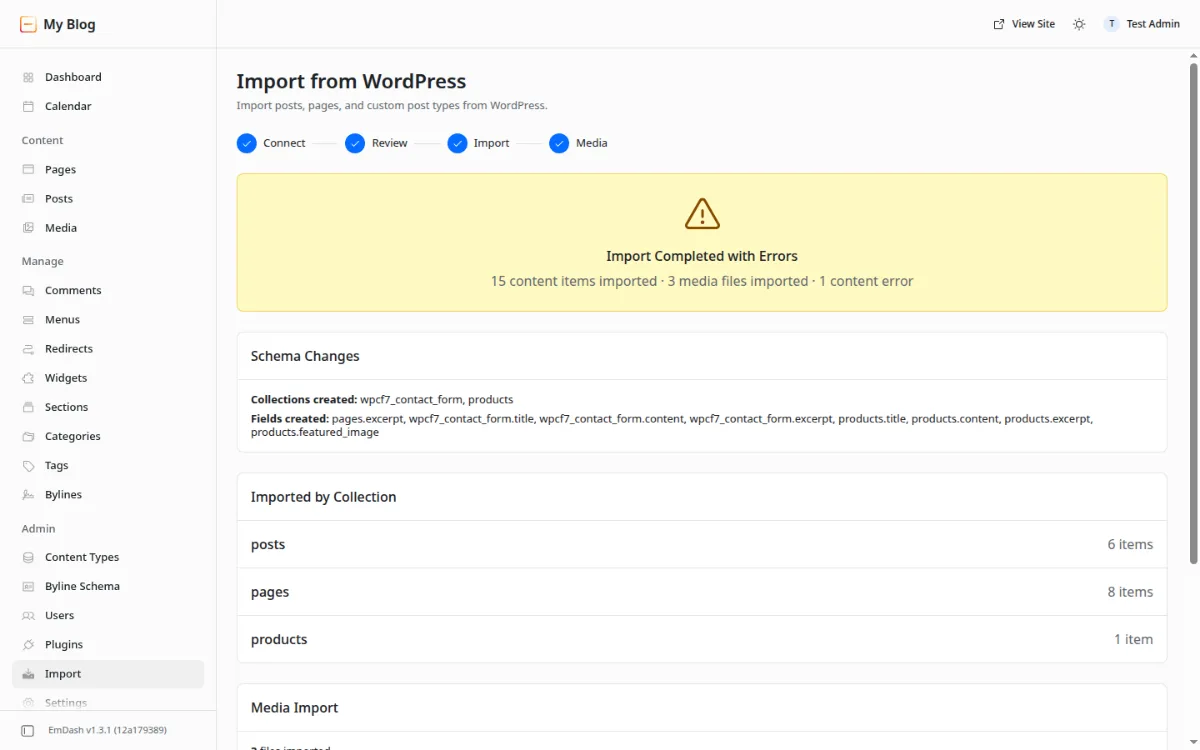Click the Import icon in sidebar
Screen dimensions: 1200x750
pos(28,674)
